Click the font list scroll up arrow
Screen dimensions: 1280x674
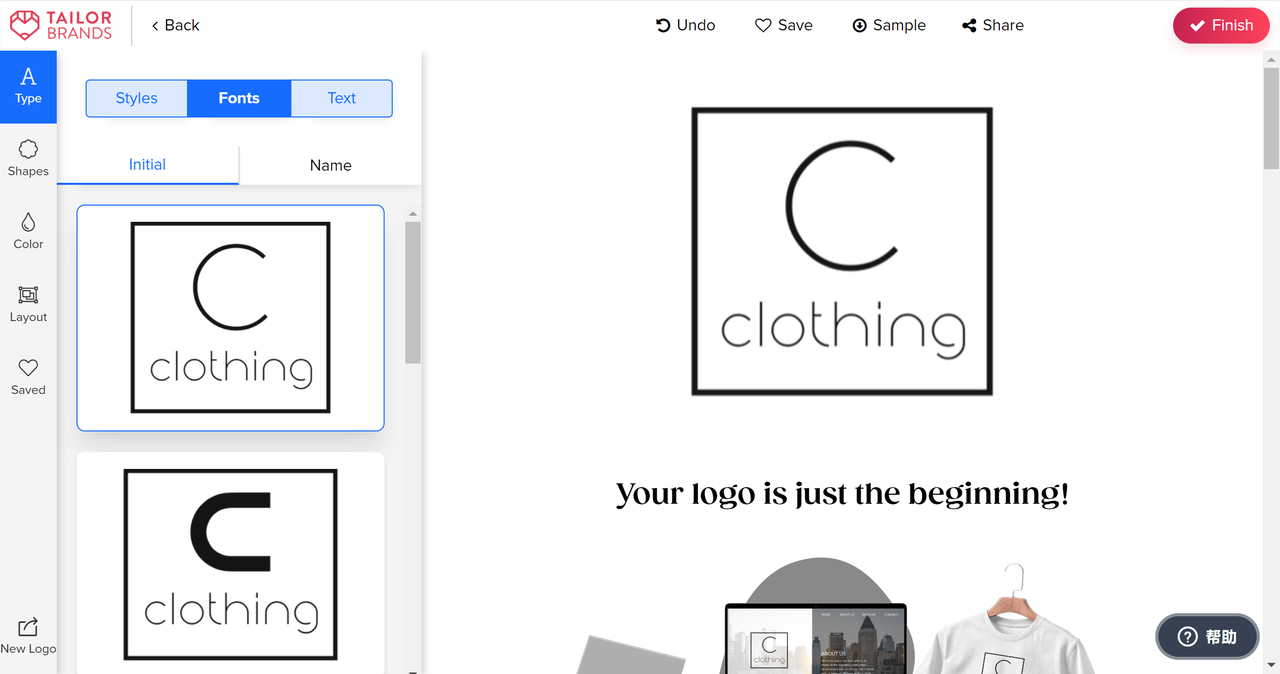click(x=413, y=213)
